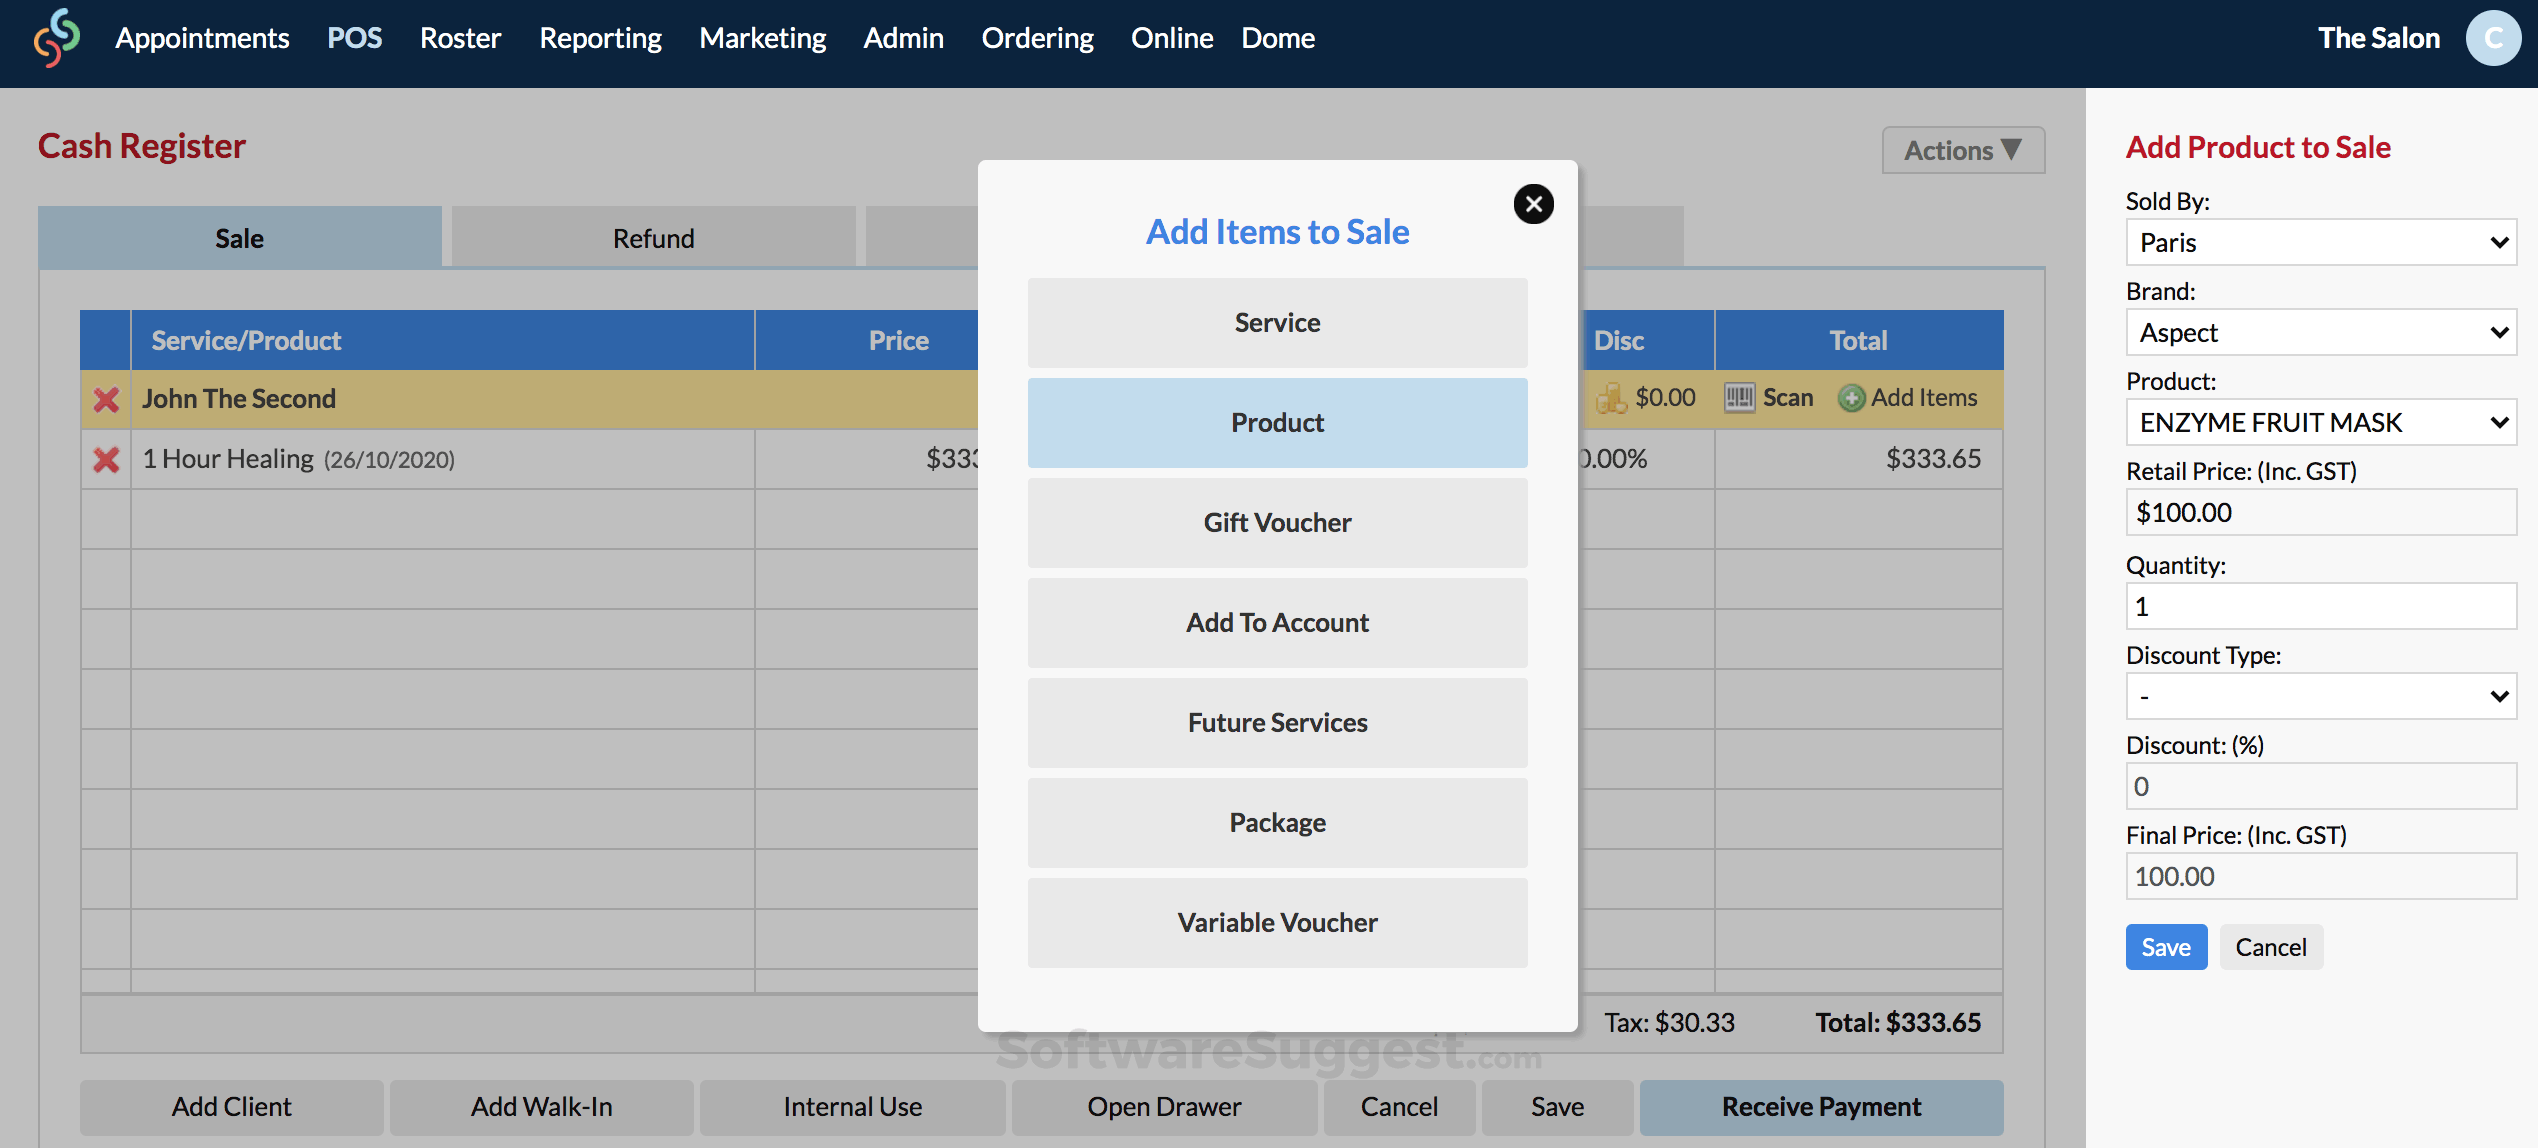Click the green Add Items plus icon
The image size is (2538, 1148).
[x=1851, y=398]
